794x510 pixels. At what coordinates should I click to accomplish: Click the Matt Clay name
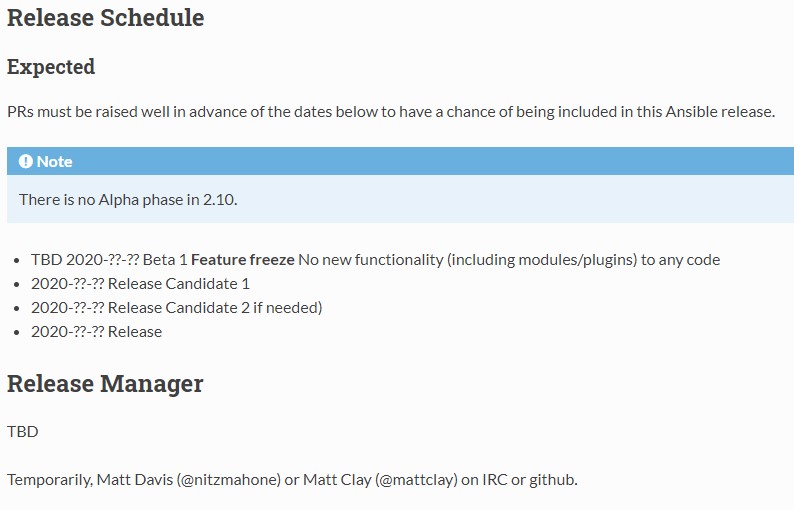tap(337, 480)
